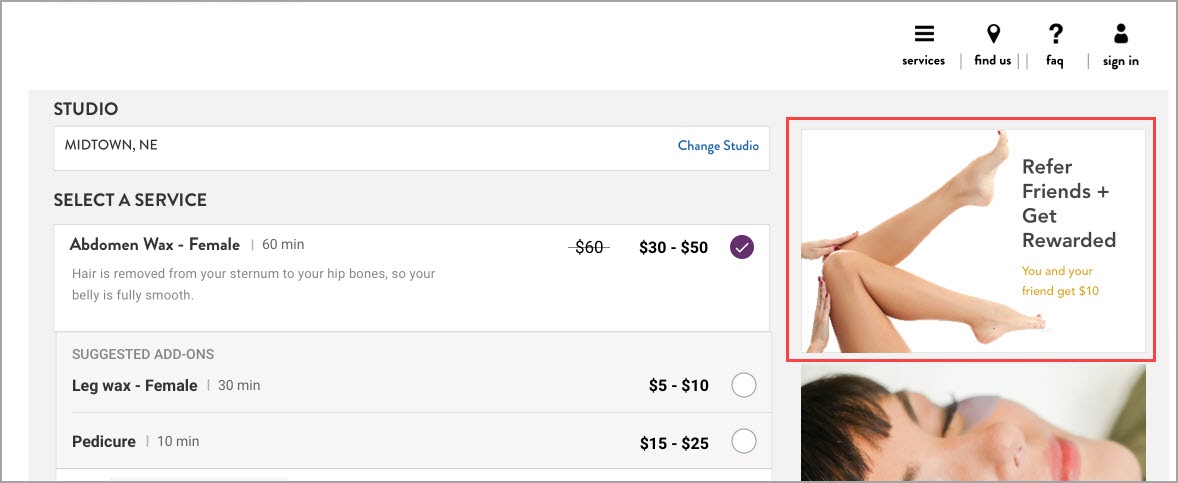Click the Abdomen Wax - Female service title
The height and width of the screenshot is (483, 1178).
(x=155, y=244)
